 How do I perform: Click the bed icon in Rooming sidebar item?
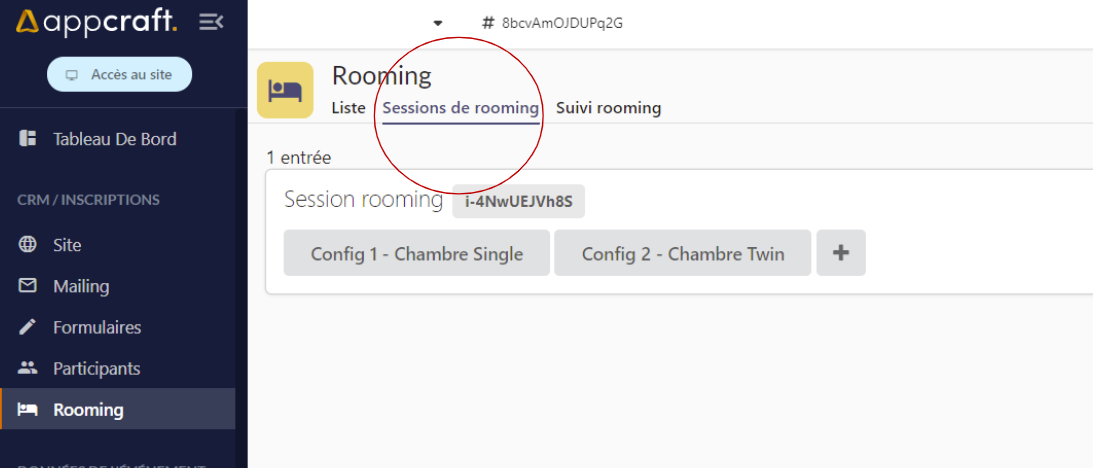pos(28,409)
